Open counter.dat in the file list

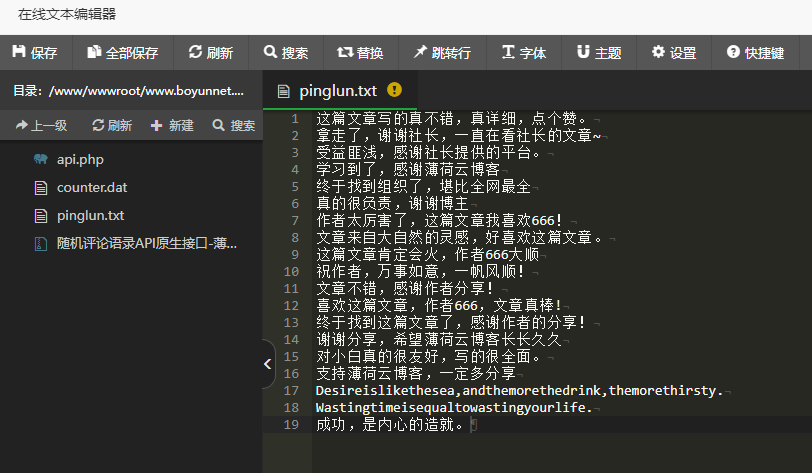pyautogui.click(x=92, y=188)
